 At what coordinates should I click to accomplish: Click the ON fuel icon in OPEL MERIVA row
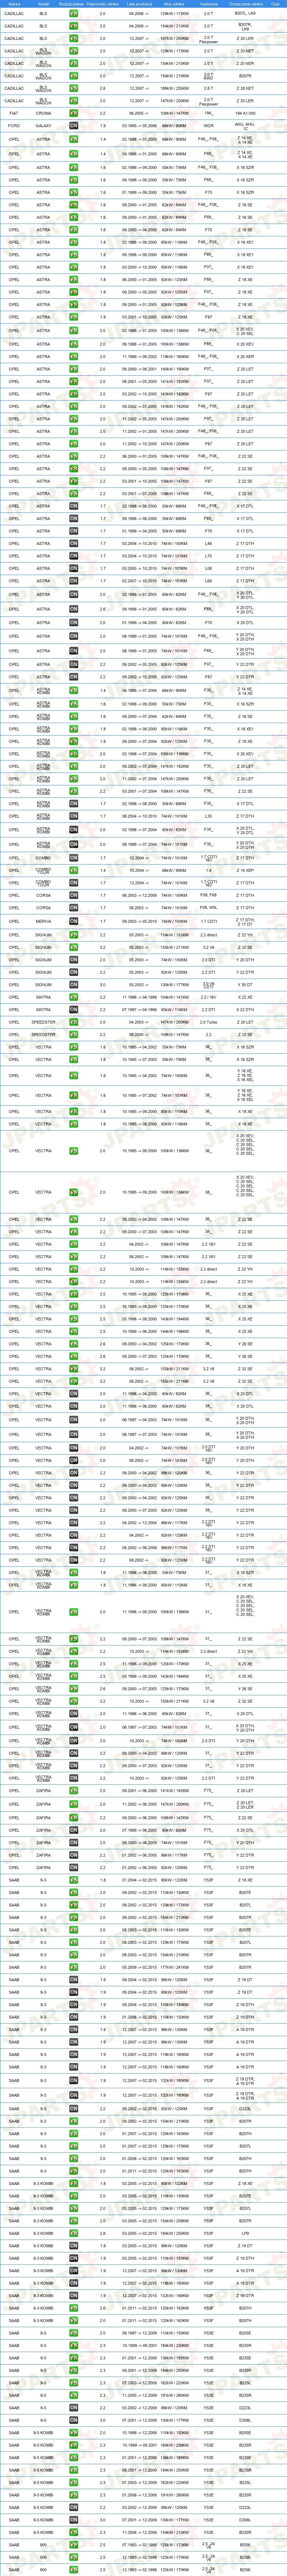74,921
